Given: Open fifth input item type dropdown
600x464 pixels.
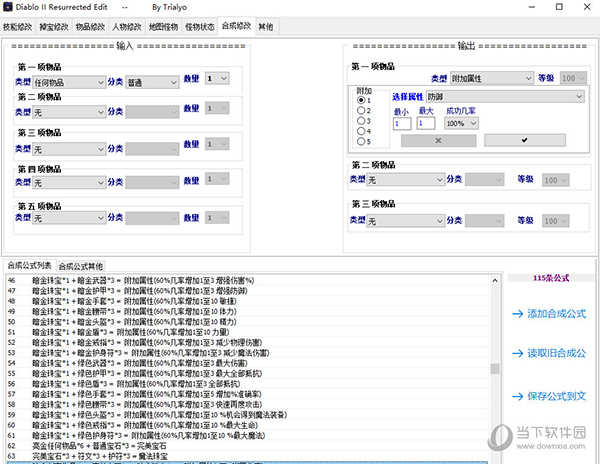Looking at the screenshot, I should point(69,218).
